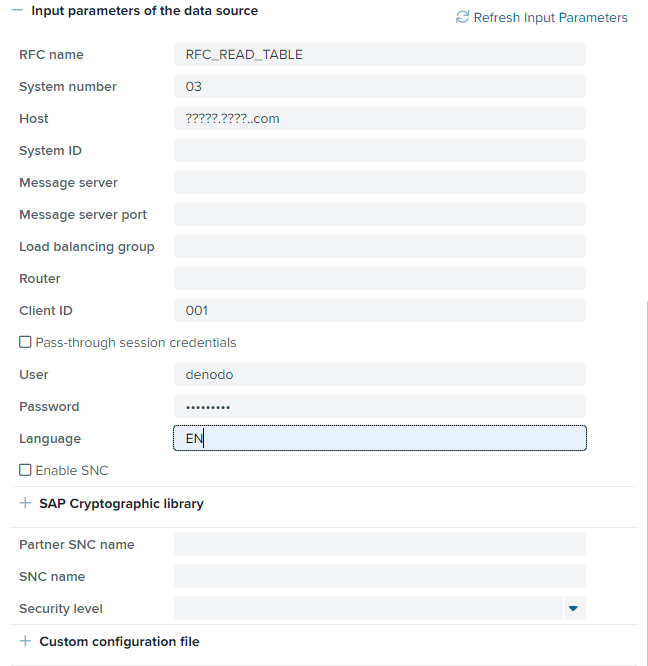Screen dimensions: 648x666
Task: Click the 'Message server port' label
Action: click(83, 214)
